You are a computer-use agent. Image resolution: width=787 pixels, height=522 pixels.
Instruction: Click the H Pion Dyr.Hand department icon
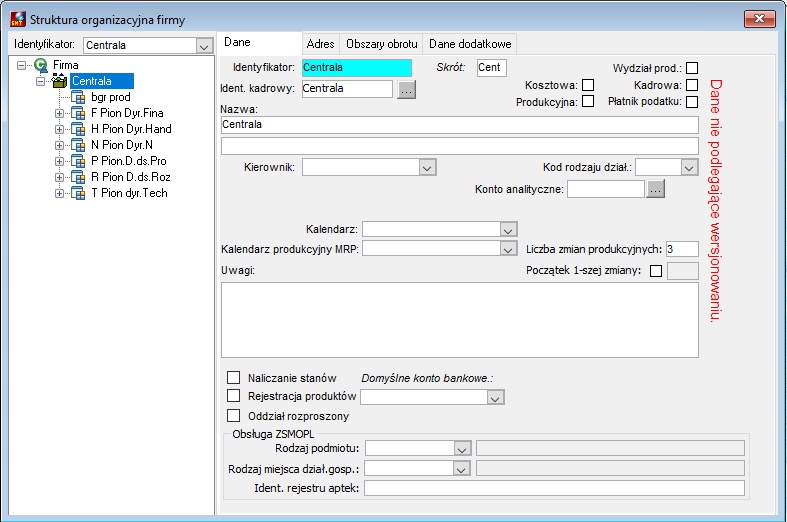click(78, 129)
